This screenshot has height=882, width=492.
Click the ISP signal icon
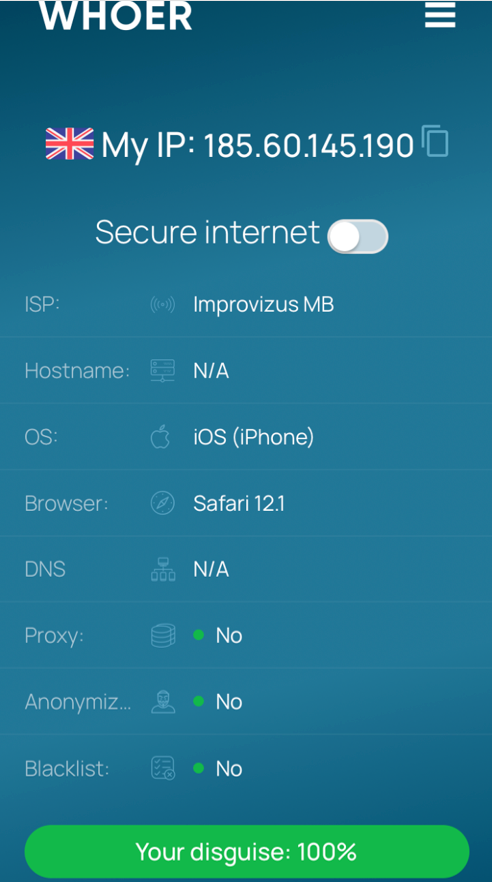pyautogui.click(x=163, y=305)
